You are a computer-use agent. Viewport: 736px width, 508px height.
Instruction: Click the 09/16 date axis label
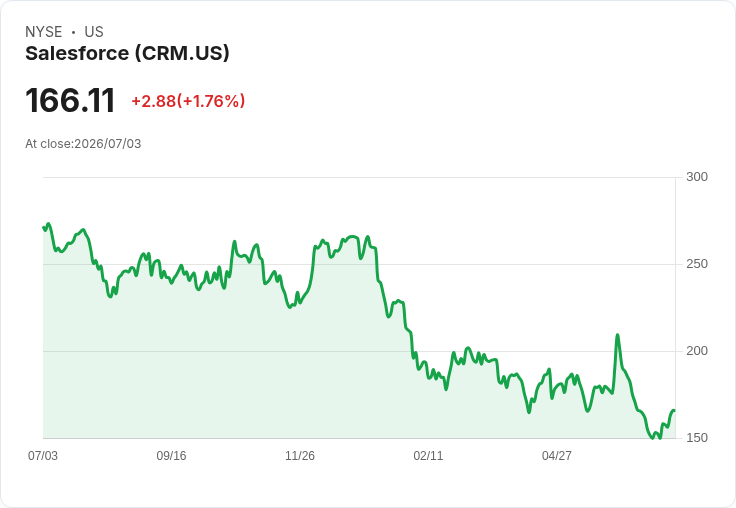(x=171, y=455)
